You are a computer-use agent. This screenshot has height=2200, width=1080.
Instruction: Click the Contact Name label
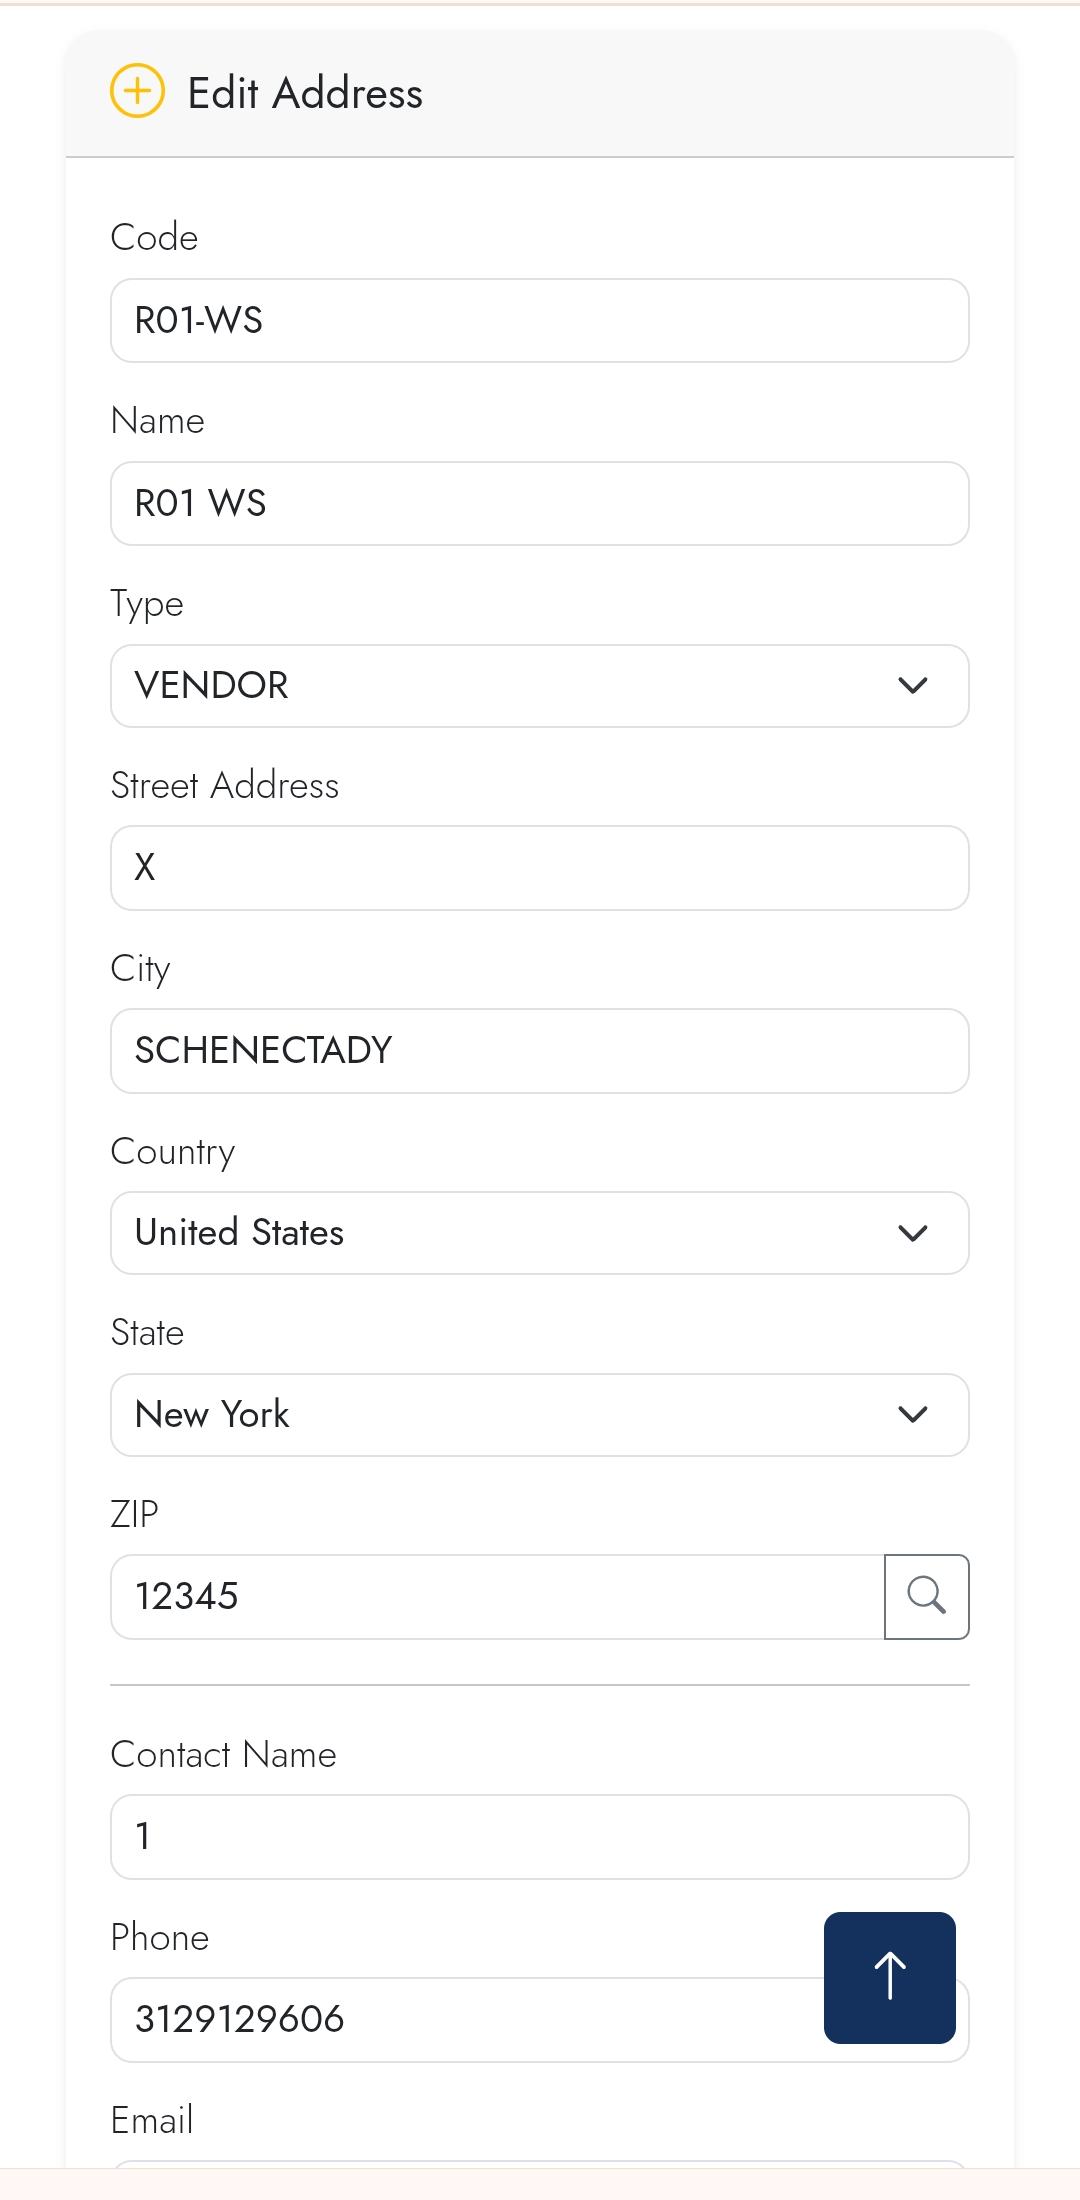click(223, 1755)
